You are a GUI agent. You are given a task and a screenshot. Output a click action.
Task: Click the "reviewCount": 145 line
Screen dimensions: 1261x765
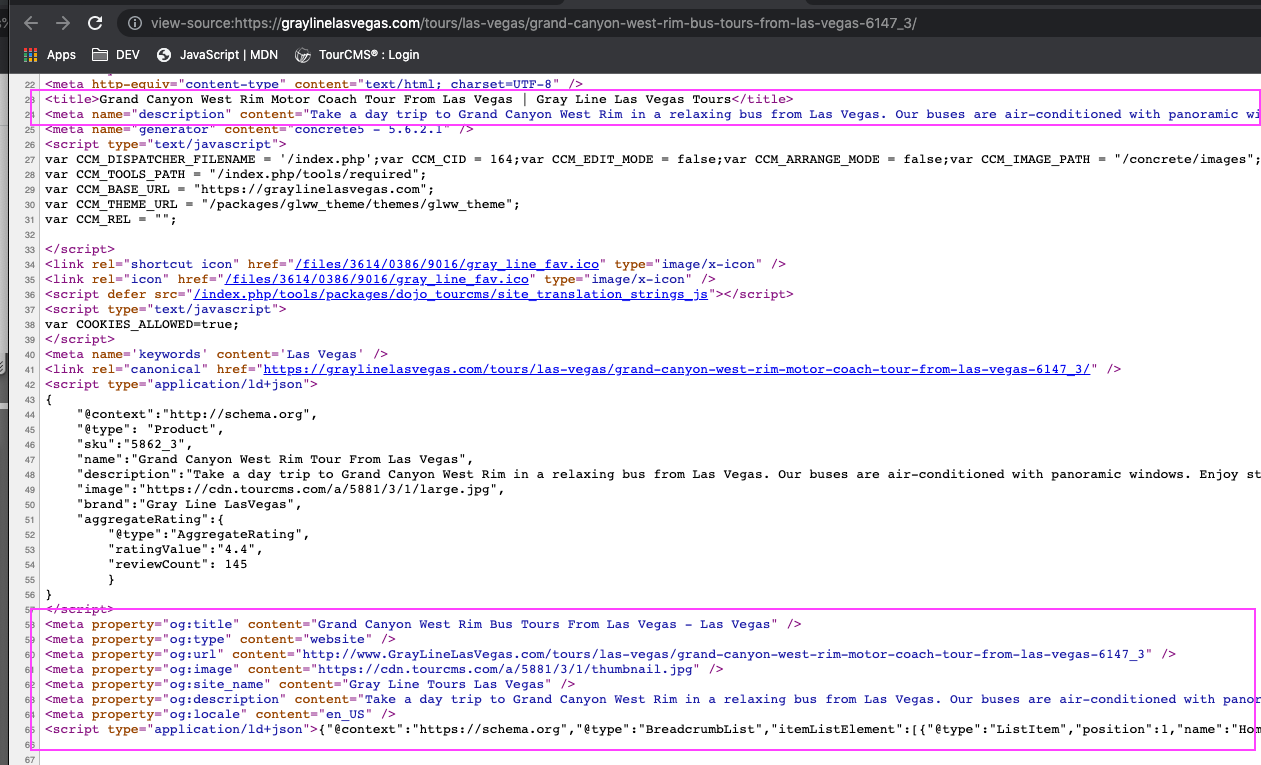click(177, 564)
